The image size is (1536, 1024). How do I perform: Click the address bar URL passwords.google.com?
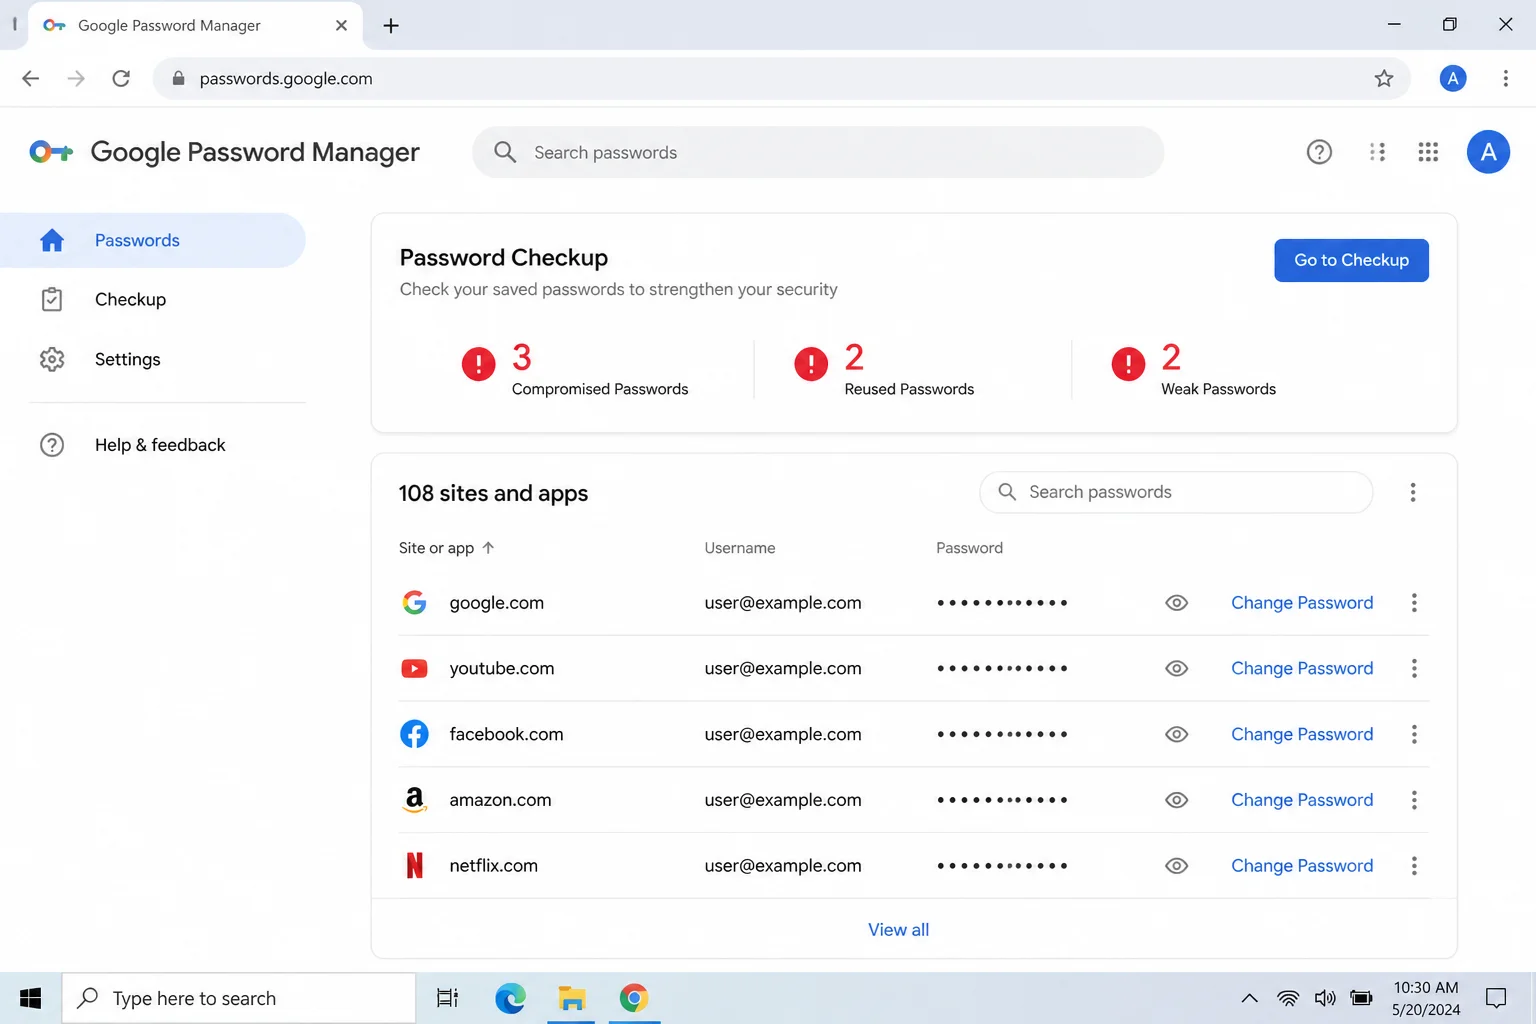click(x=286, y=78)
